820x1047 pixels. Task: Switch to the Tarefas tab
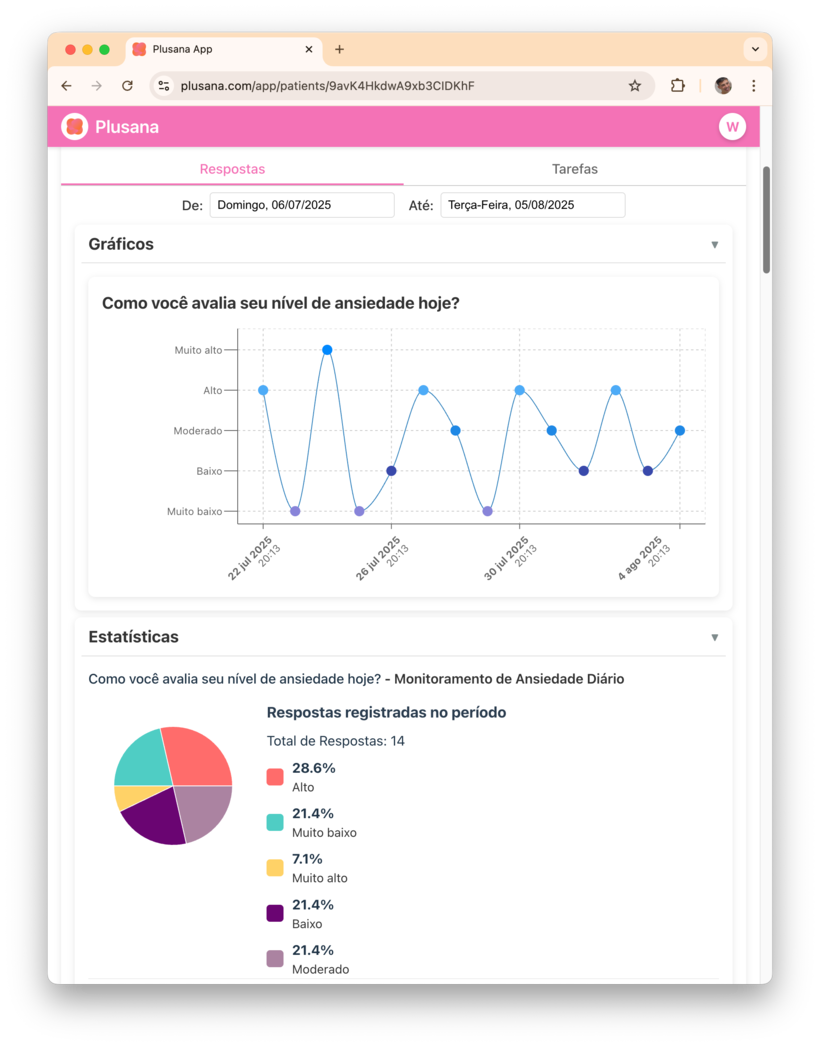pyautogui.click(x=574, y=169)
